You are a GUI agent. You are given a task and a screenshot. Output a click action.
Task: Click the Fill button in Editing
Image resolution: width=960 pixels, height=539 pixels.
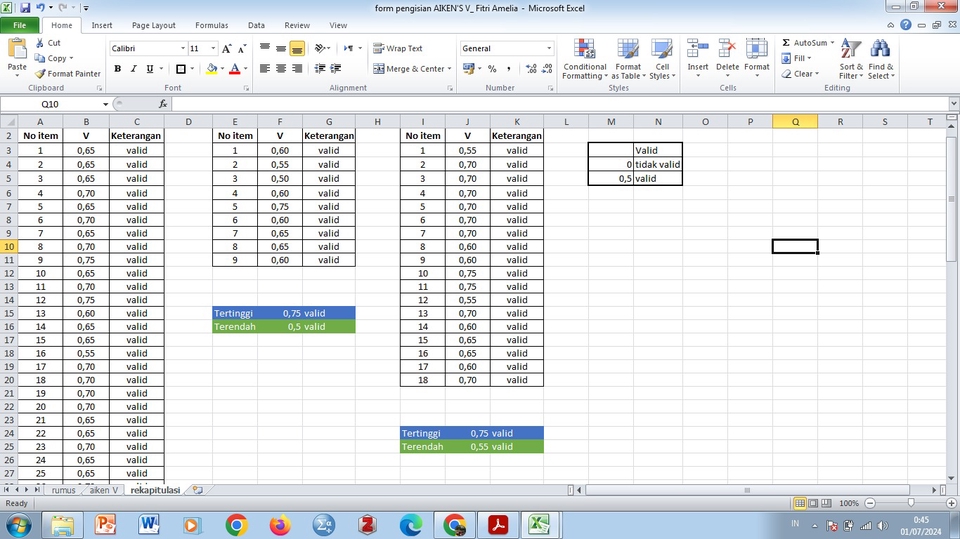tap(797, 58)
